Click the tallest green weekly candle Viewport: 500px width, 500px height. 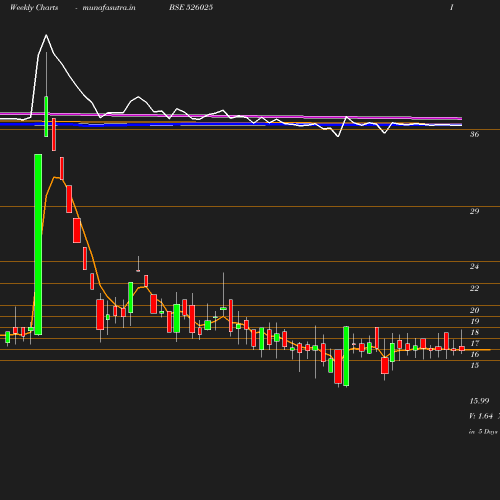pos(38,244)
